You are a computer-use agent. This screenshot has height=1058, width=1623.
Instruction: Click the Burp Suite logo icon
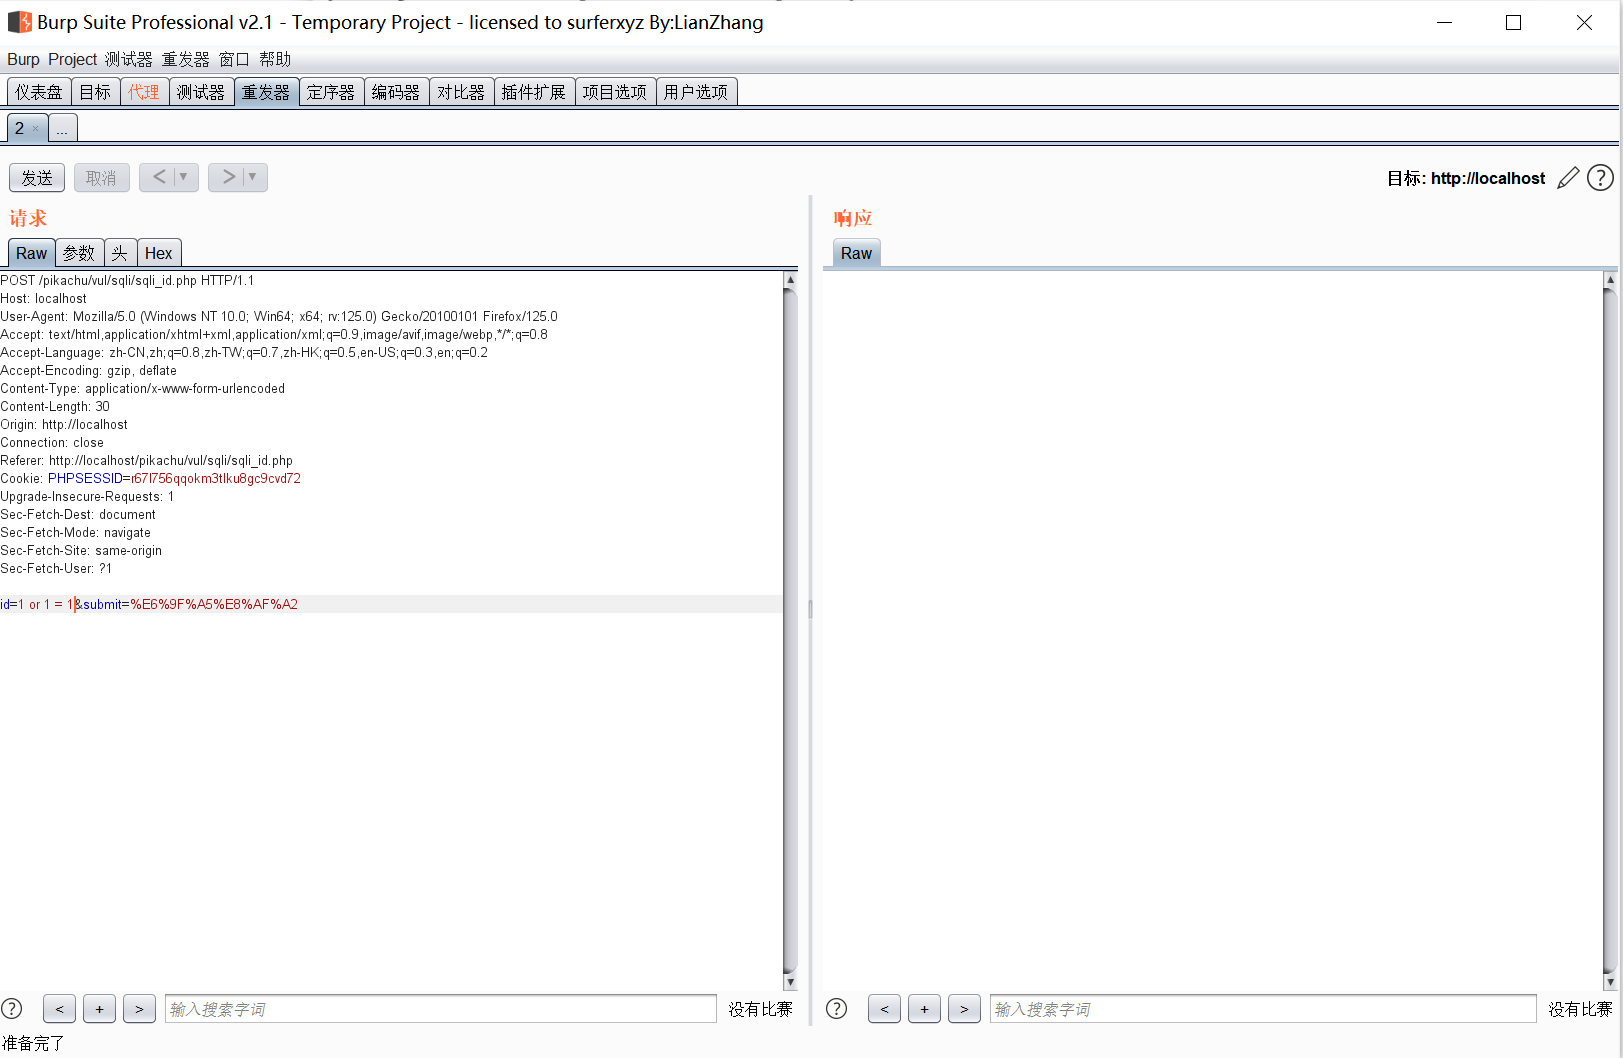tap(20, 22)
